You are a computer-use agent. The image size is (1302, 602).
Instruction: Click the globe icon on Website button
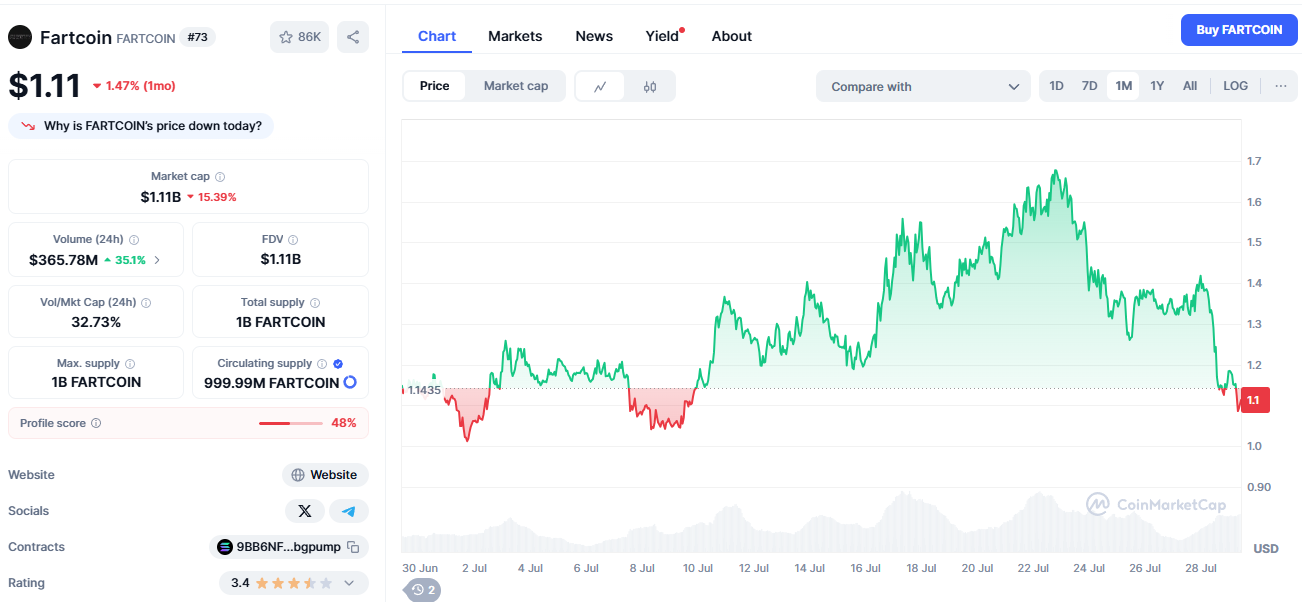297,475
